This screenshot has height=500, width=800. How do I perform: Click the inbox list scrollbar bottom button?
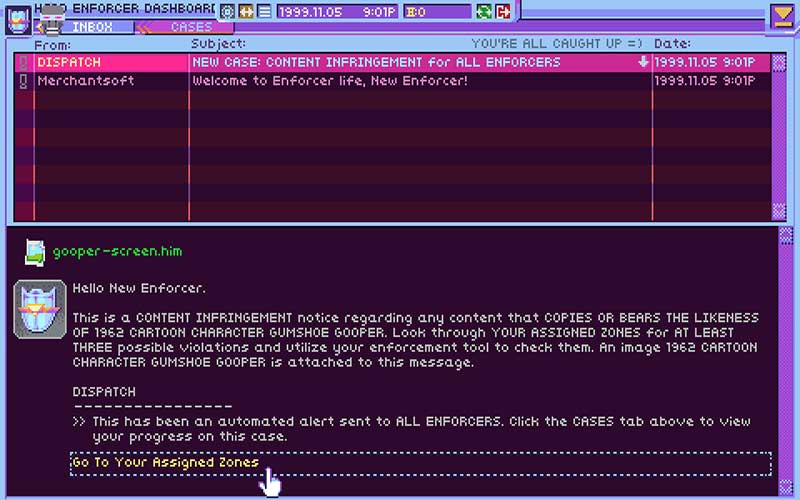click(x=779, y=210)
